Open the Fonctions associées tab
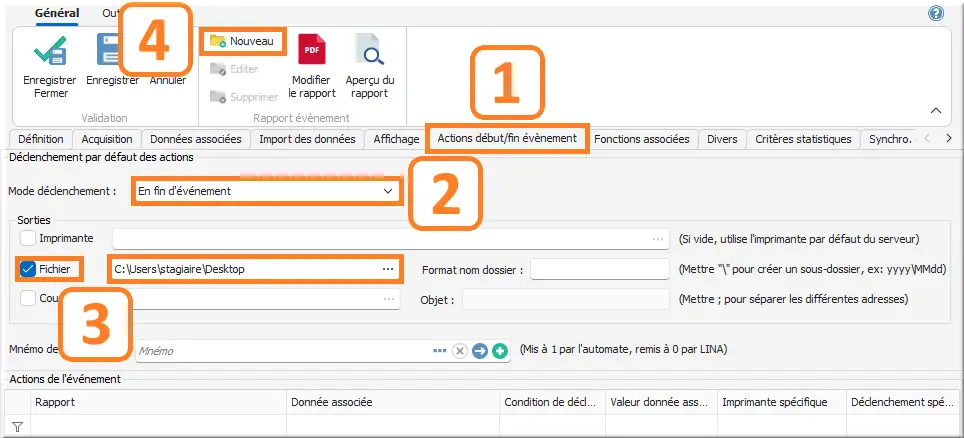Image resolution: width=964 pixels, height=438 pixels. (x=641, y=139)
